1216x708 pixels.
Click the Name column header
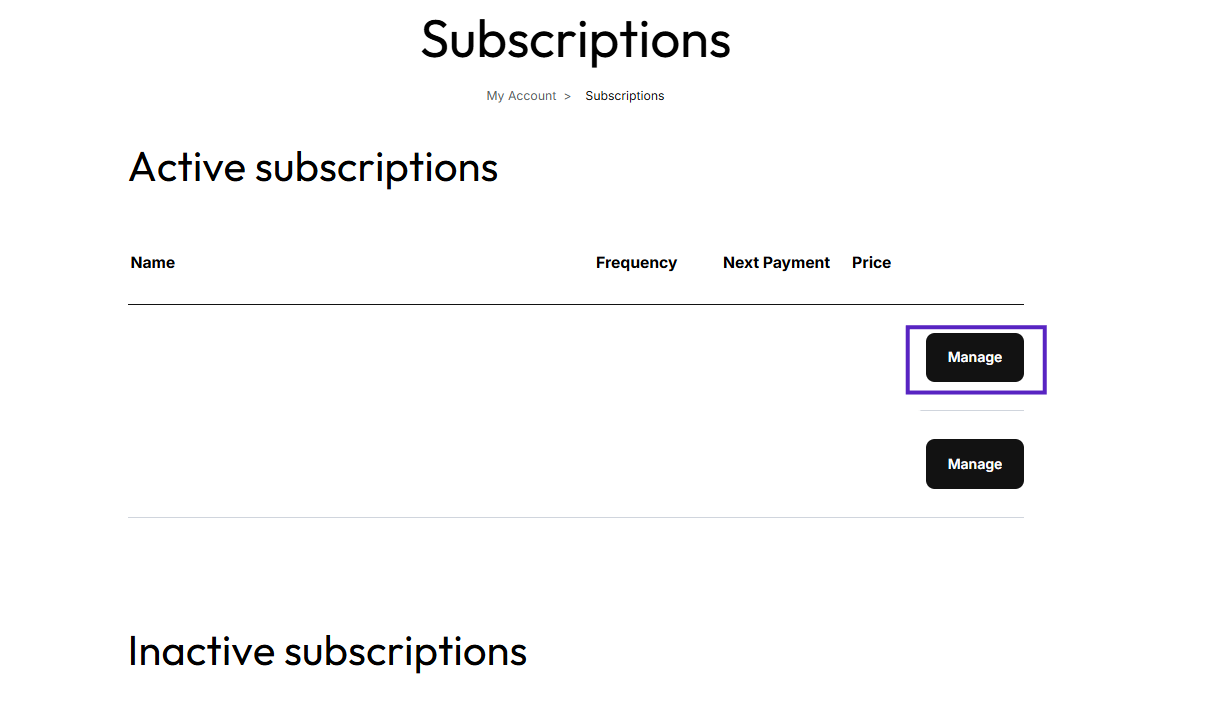(x=153, y=263)
